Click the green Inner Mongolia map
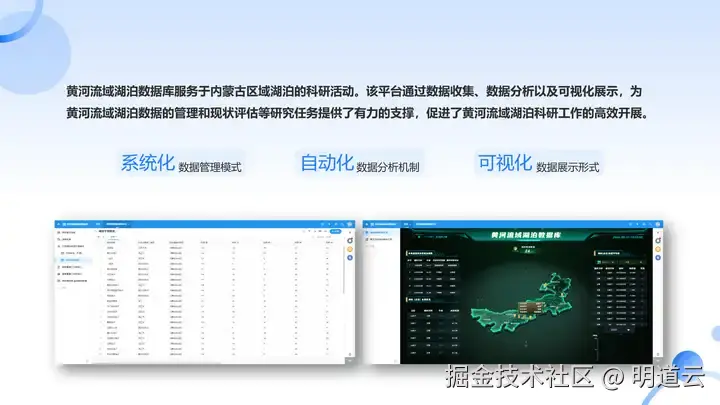This screenshot has height=405, width=720. point(522,302)
